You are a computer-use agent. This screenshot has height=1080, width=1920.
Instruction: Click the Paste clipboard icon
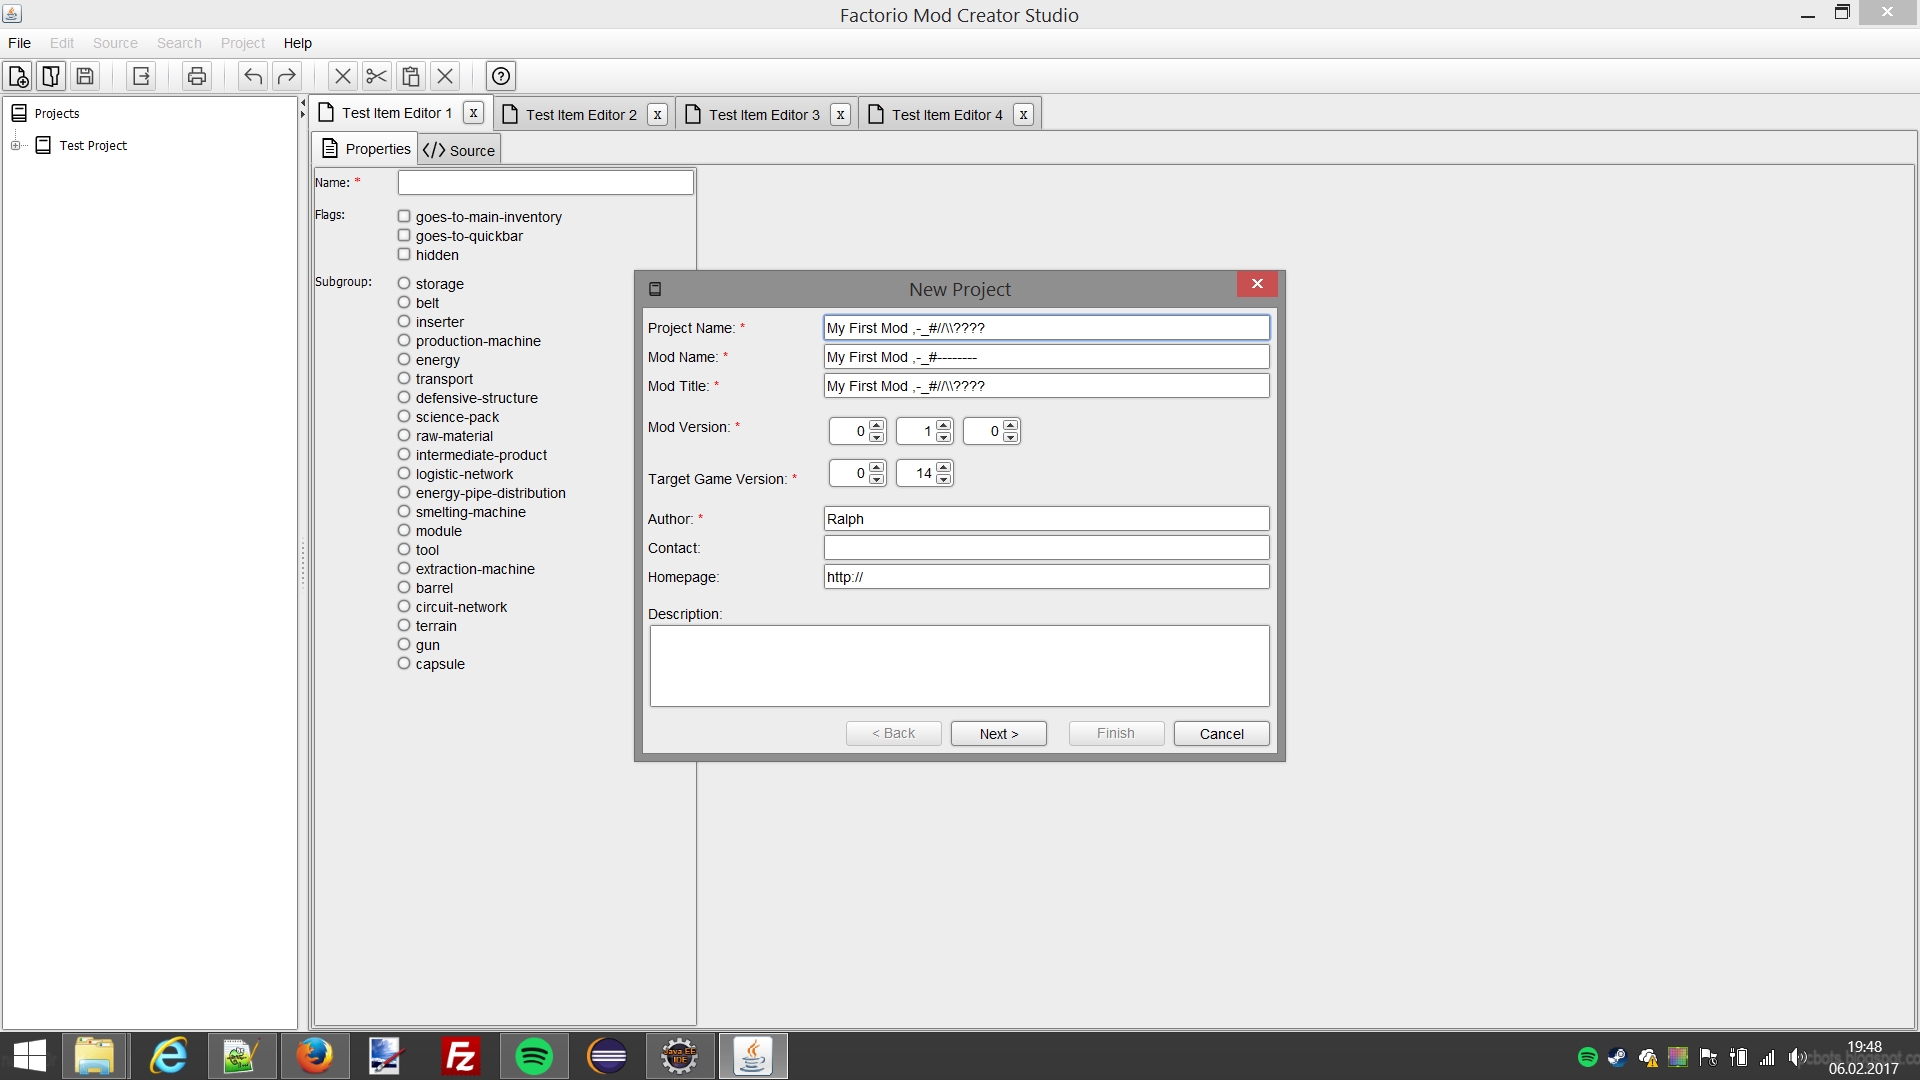point(410,76)
